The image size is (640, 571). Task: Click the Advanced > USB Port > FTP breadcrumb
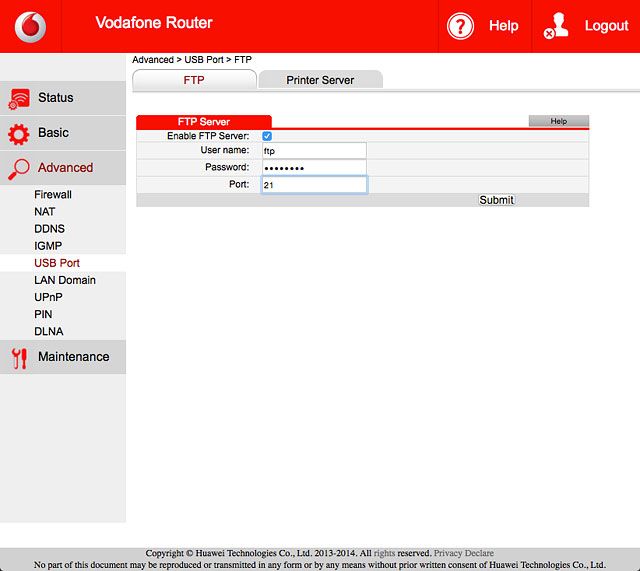tap(192, 60)
